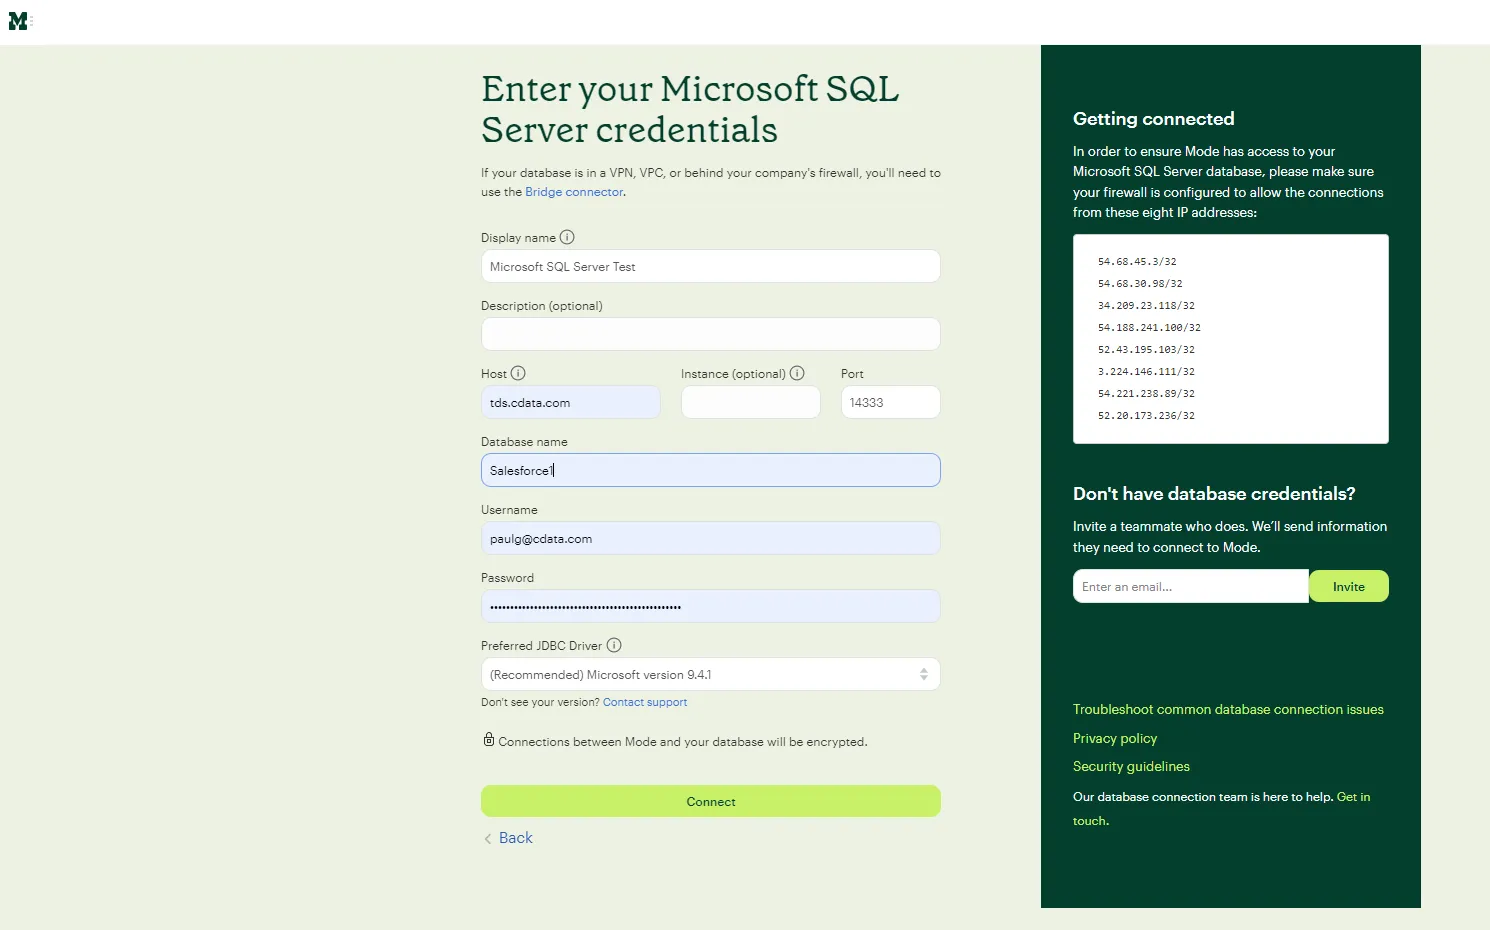Open the Bridge connector link
The image size is (1490, 930).
pos(573,192)
